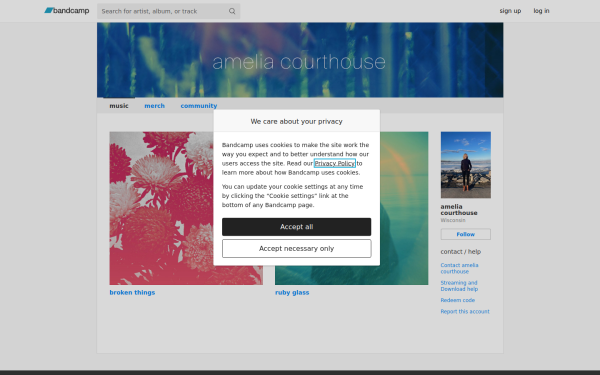
Task: Click the amelia courthouse name in sidebar
Action: pos(459,210)
